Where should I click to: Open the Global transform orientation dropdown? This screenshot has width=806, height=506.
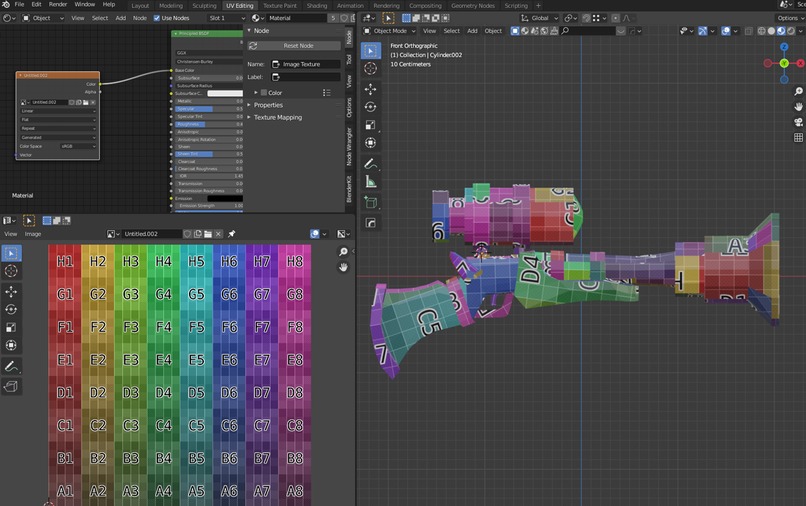540,18
